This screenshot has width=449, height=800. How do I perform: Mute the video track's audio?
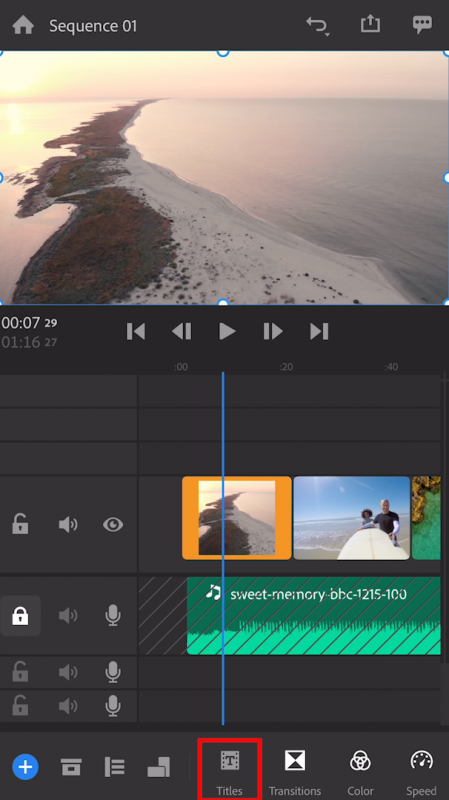point(68,524)
